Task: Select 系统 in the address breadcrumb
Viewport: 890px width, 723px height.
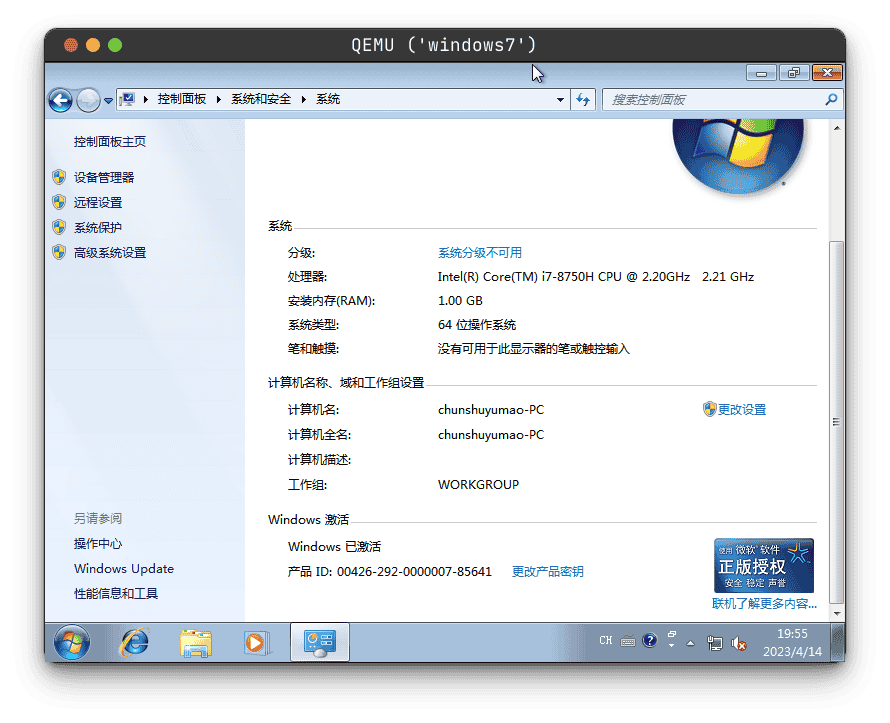Action: tap(328, 99)
